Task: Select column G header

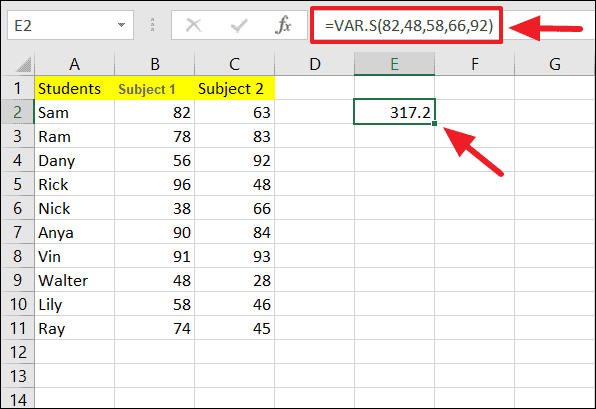Action: [555, 64]
